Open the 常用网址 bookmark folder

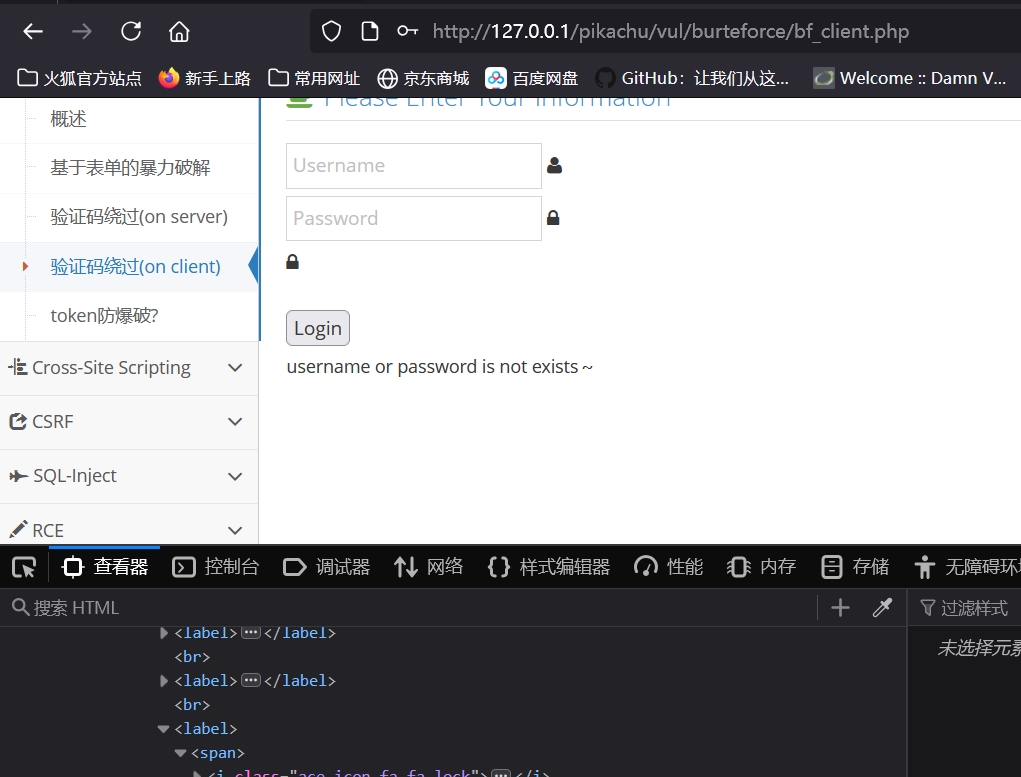(314, 78)
